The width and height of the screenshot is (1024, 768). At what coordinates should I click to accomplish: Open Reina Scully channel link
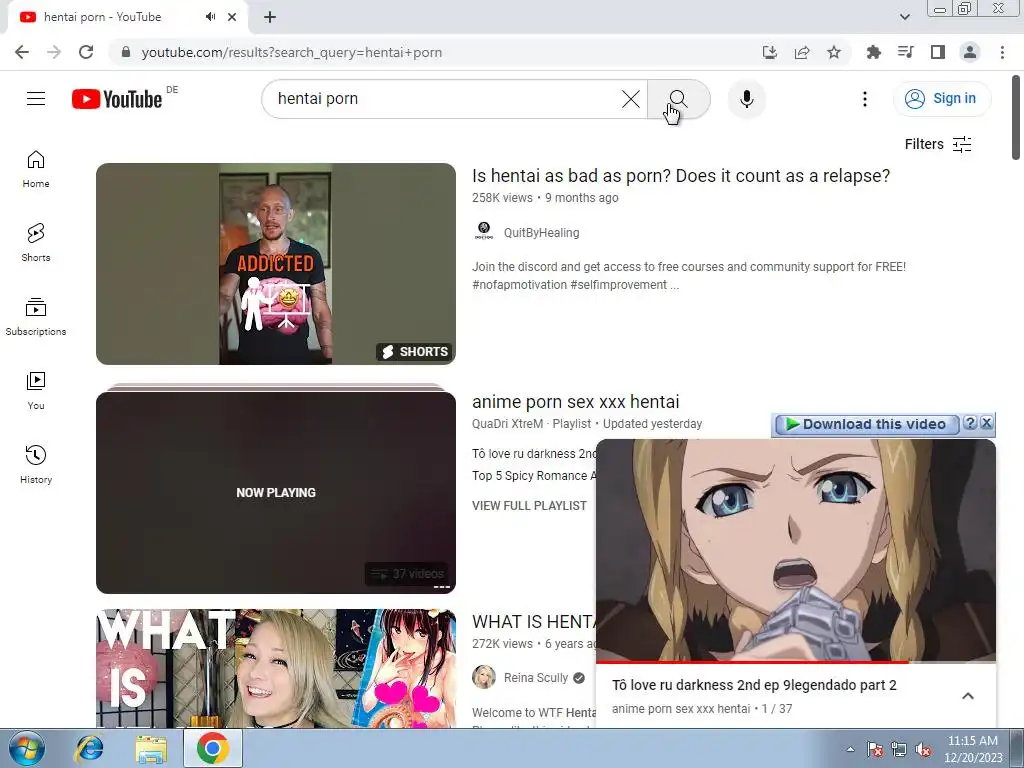(x=536, y=678)
